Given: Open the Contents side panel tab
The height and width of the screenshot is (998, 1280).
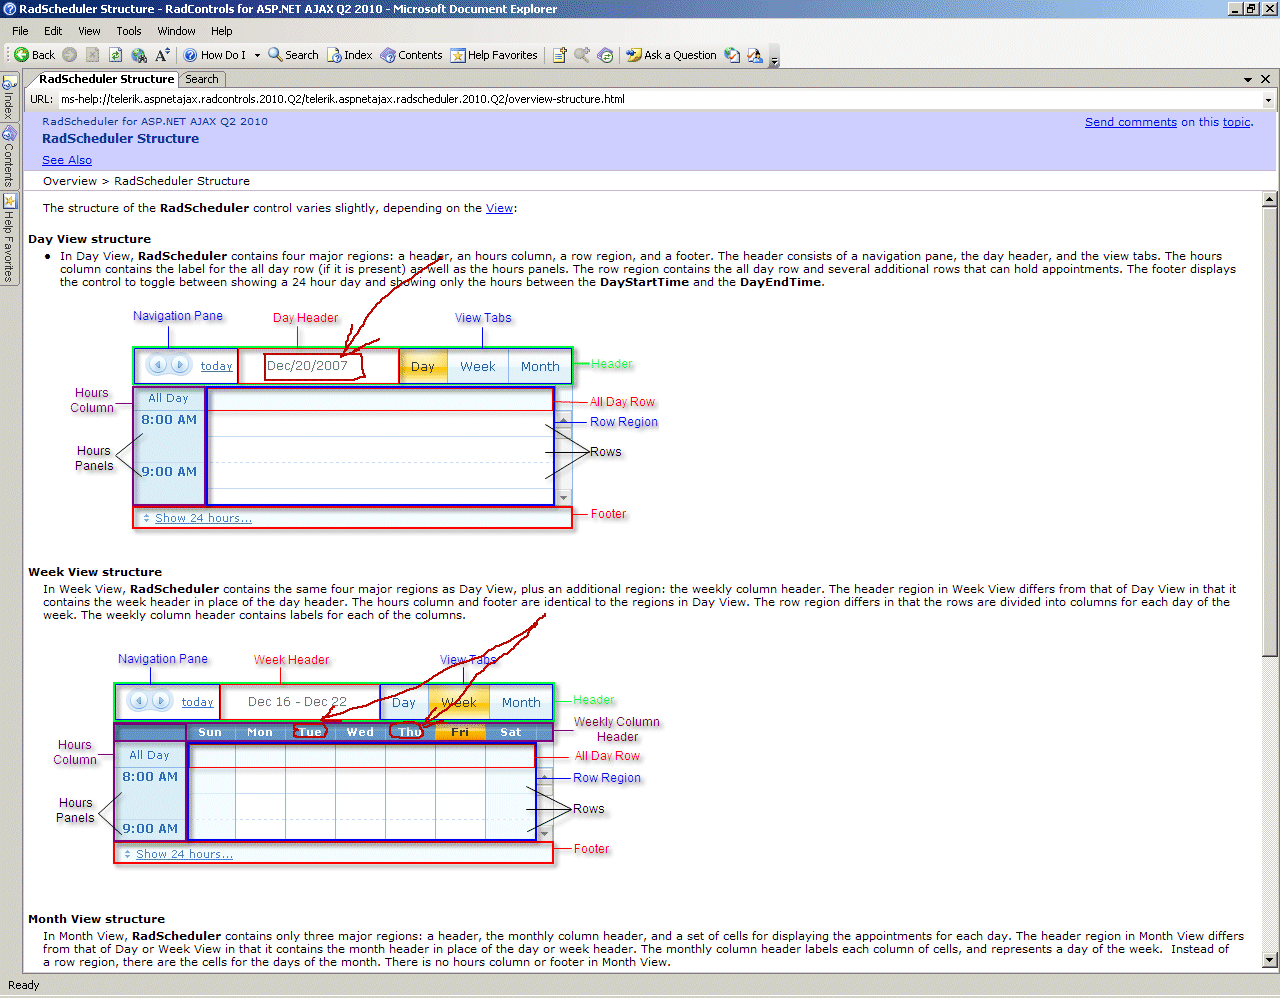Looking at the screenshot, I should [x=9, y=156].
